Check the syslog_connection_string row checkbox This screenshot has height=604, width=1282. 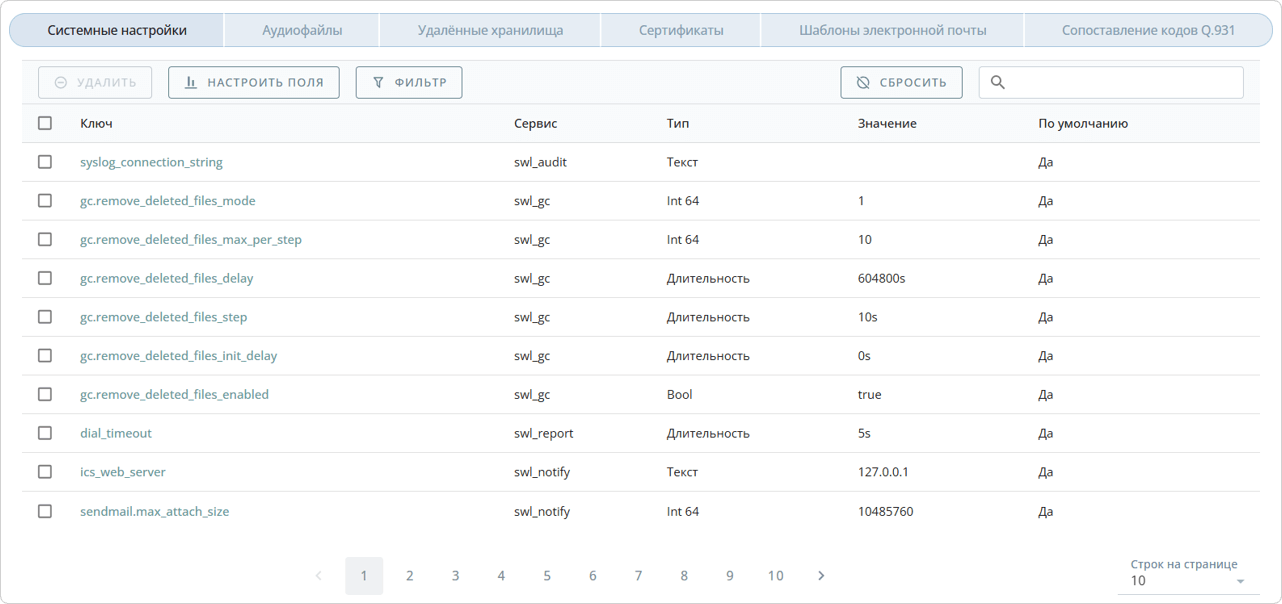tap(45, 162)
